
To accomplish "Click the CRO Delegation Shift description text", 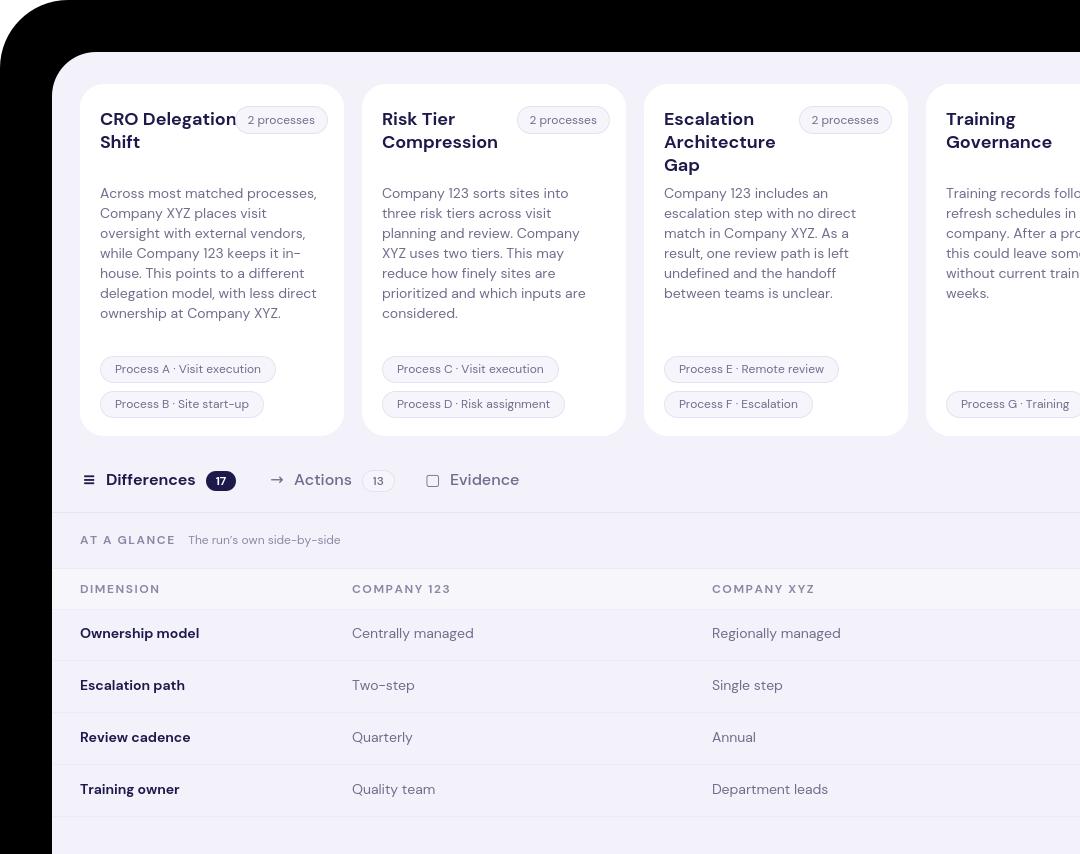I will [x=209, y=253].
